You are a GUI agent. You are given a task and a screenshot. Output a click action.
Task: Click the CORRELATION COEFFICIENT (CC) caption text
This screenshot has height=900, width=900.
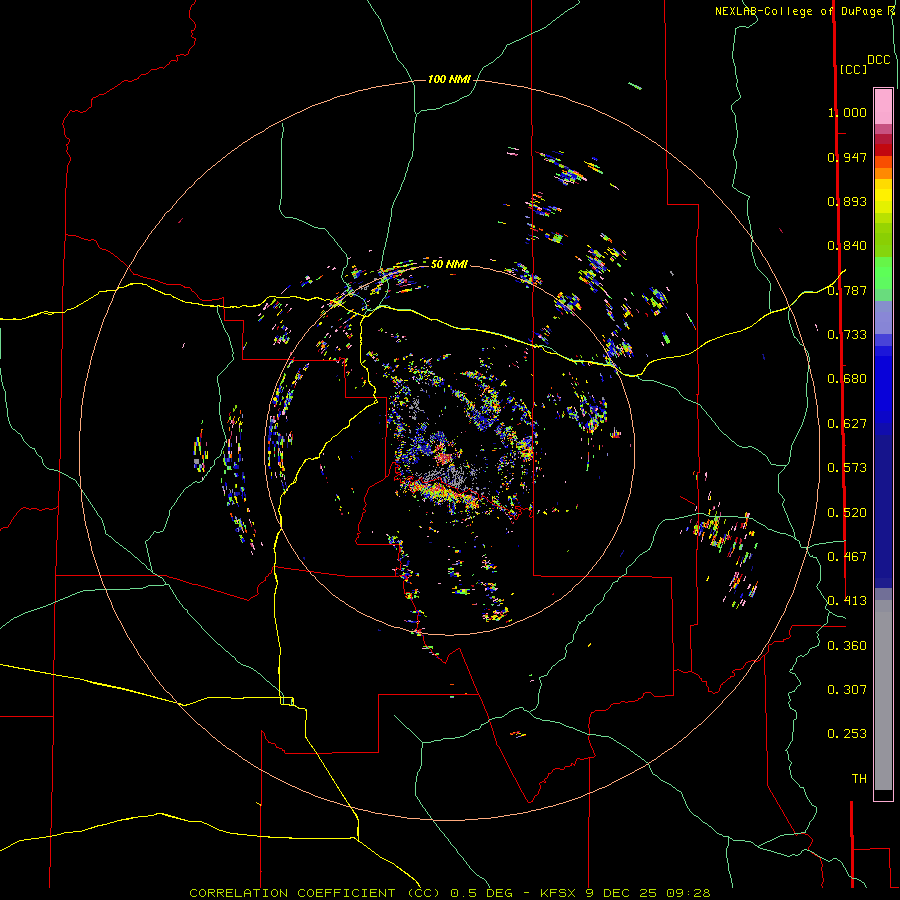click(315, 893)
